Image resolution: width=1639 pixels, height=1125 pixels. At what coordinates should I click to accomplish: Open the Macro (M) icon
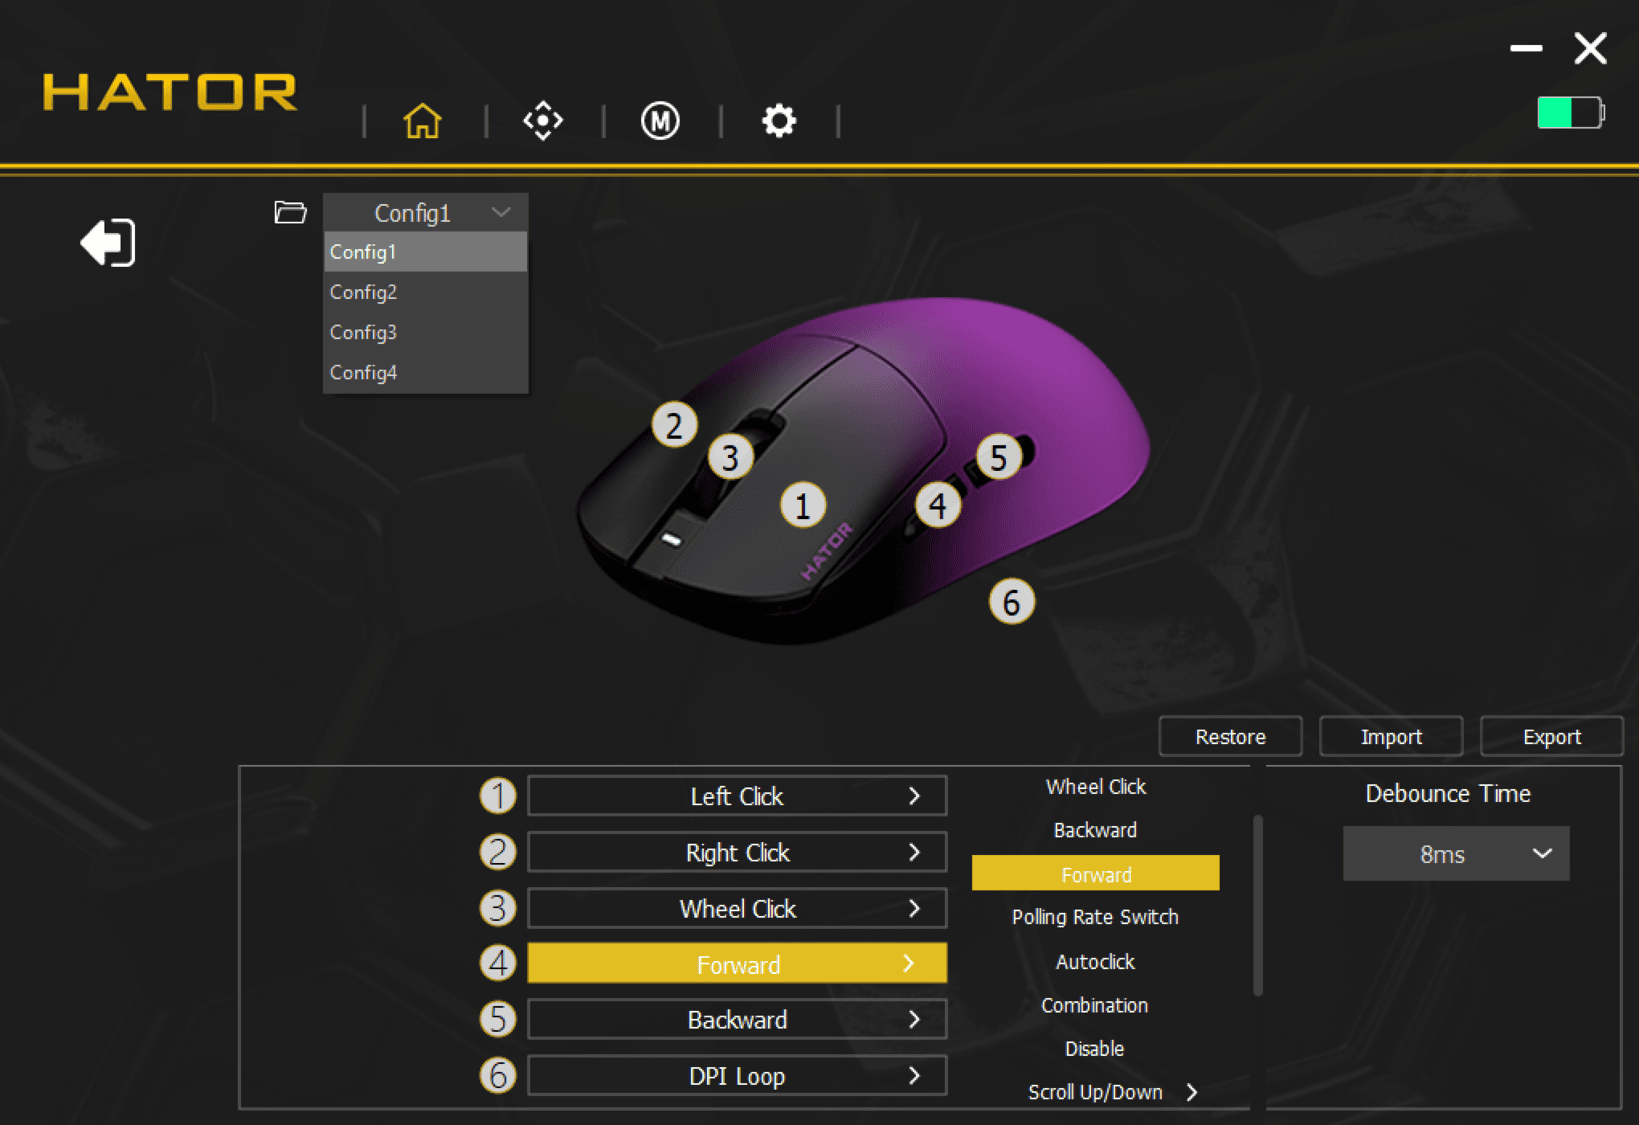(x=660, y=121)
